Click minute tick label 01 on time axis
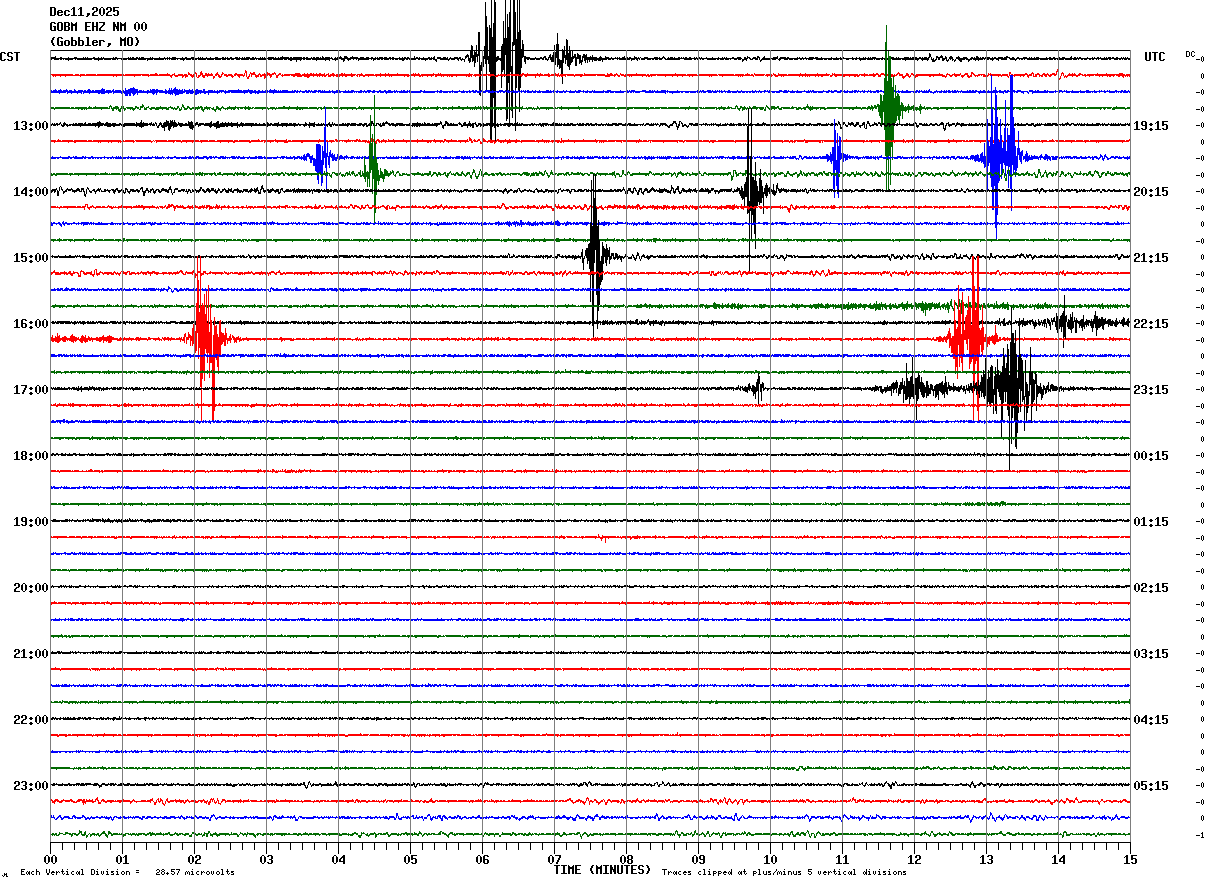This screenshot has width=1210, height=886. tap(122, 859)
